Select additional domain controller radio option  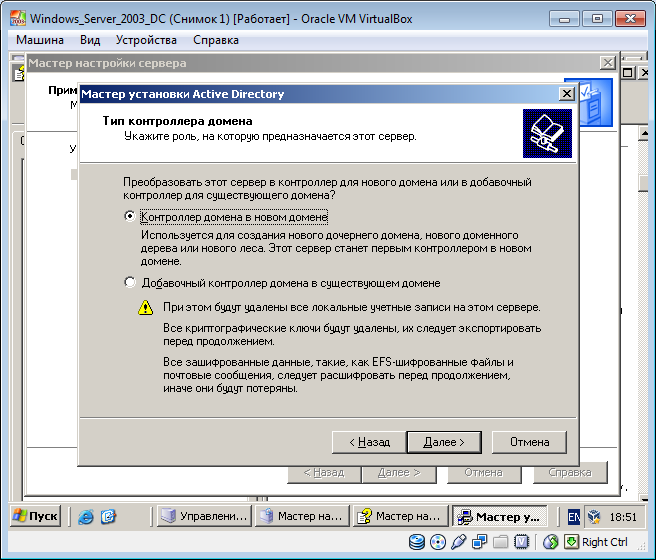130,282
